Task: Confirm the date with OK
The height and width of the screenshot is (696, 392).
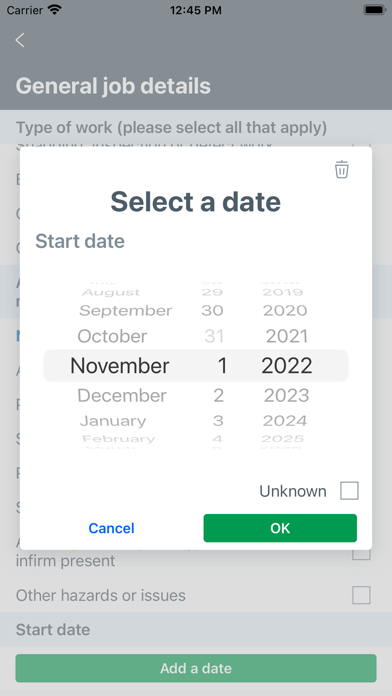Action: click(x=280, y=528)
